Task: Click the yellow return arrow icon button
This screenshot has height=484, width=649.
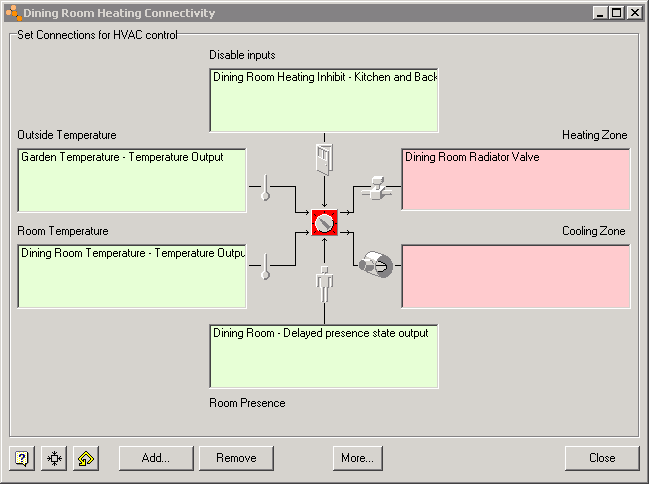Action: [86, 458]
